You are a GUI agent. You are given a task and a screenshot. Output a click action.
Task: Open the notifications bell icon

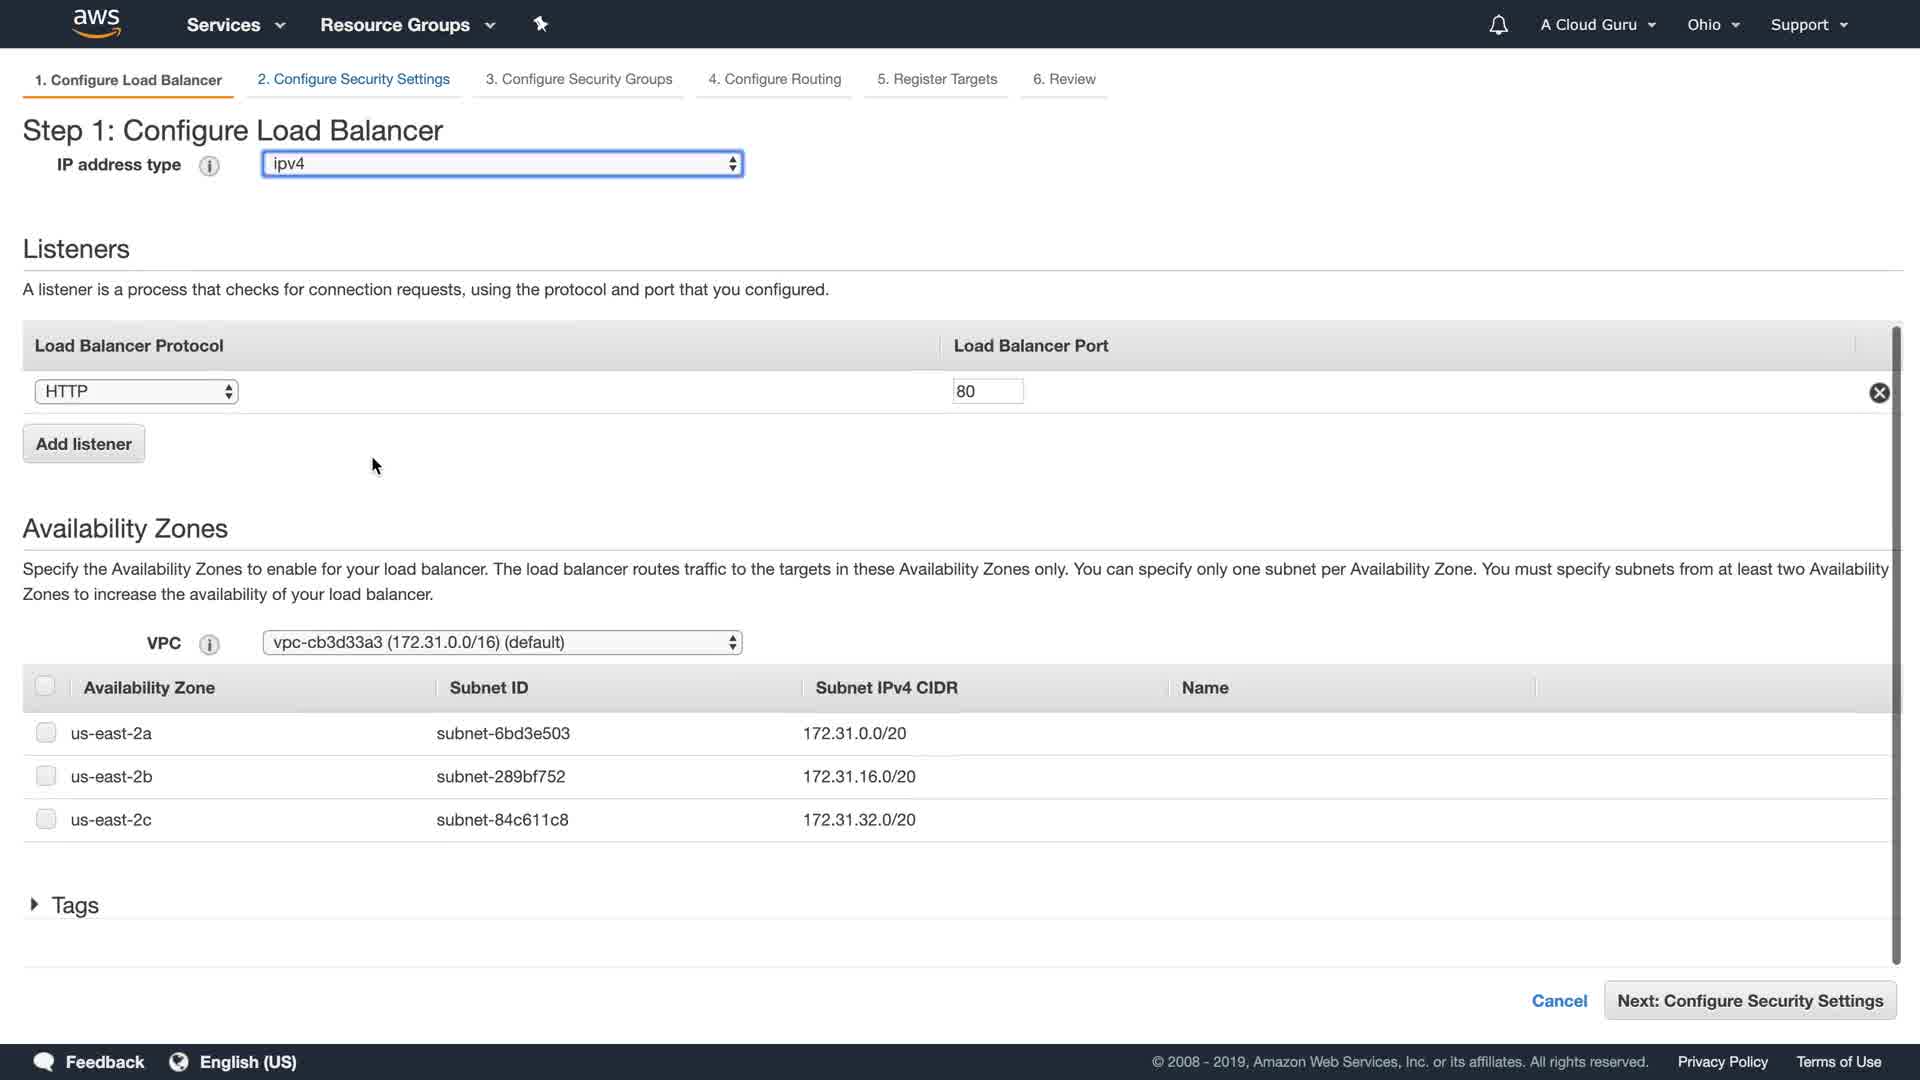coord(1498,25)
